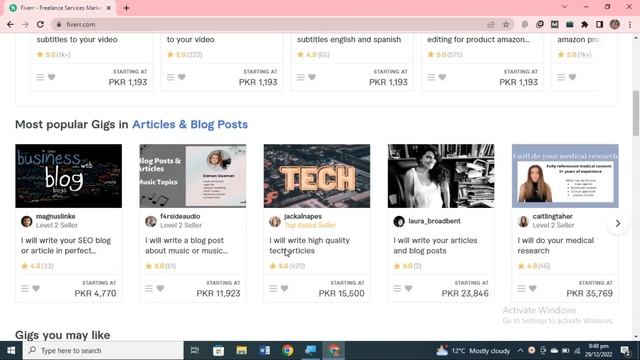Save f4rsideaudio gig with heart icon
The height and width of the screenshot is (360, 640).
pos(160,288)
